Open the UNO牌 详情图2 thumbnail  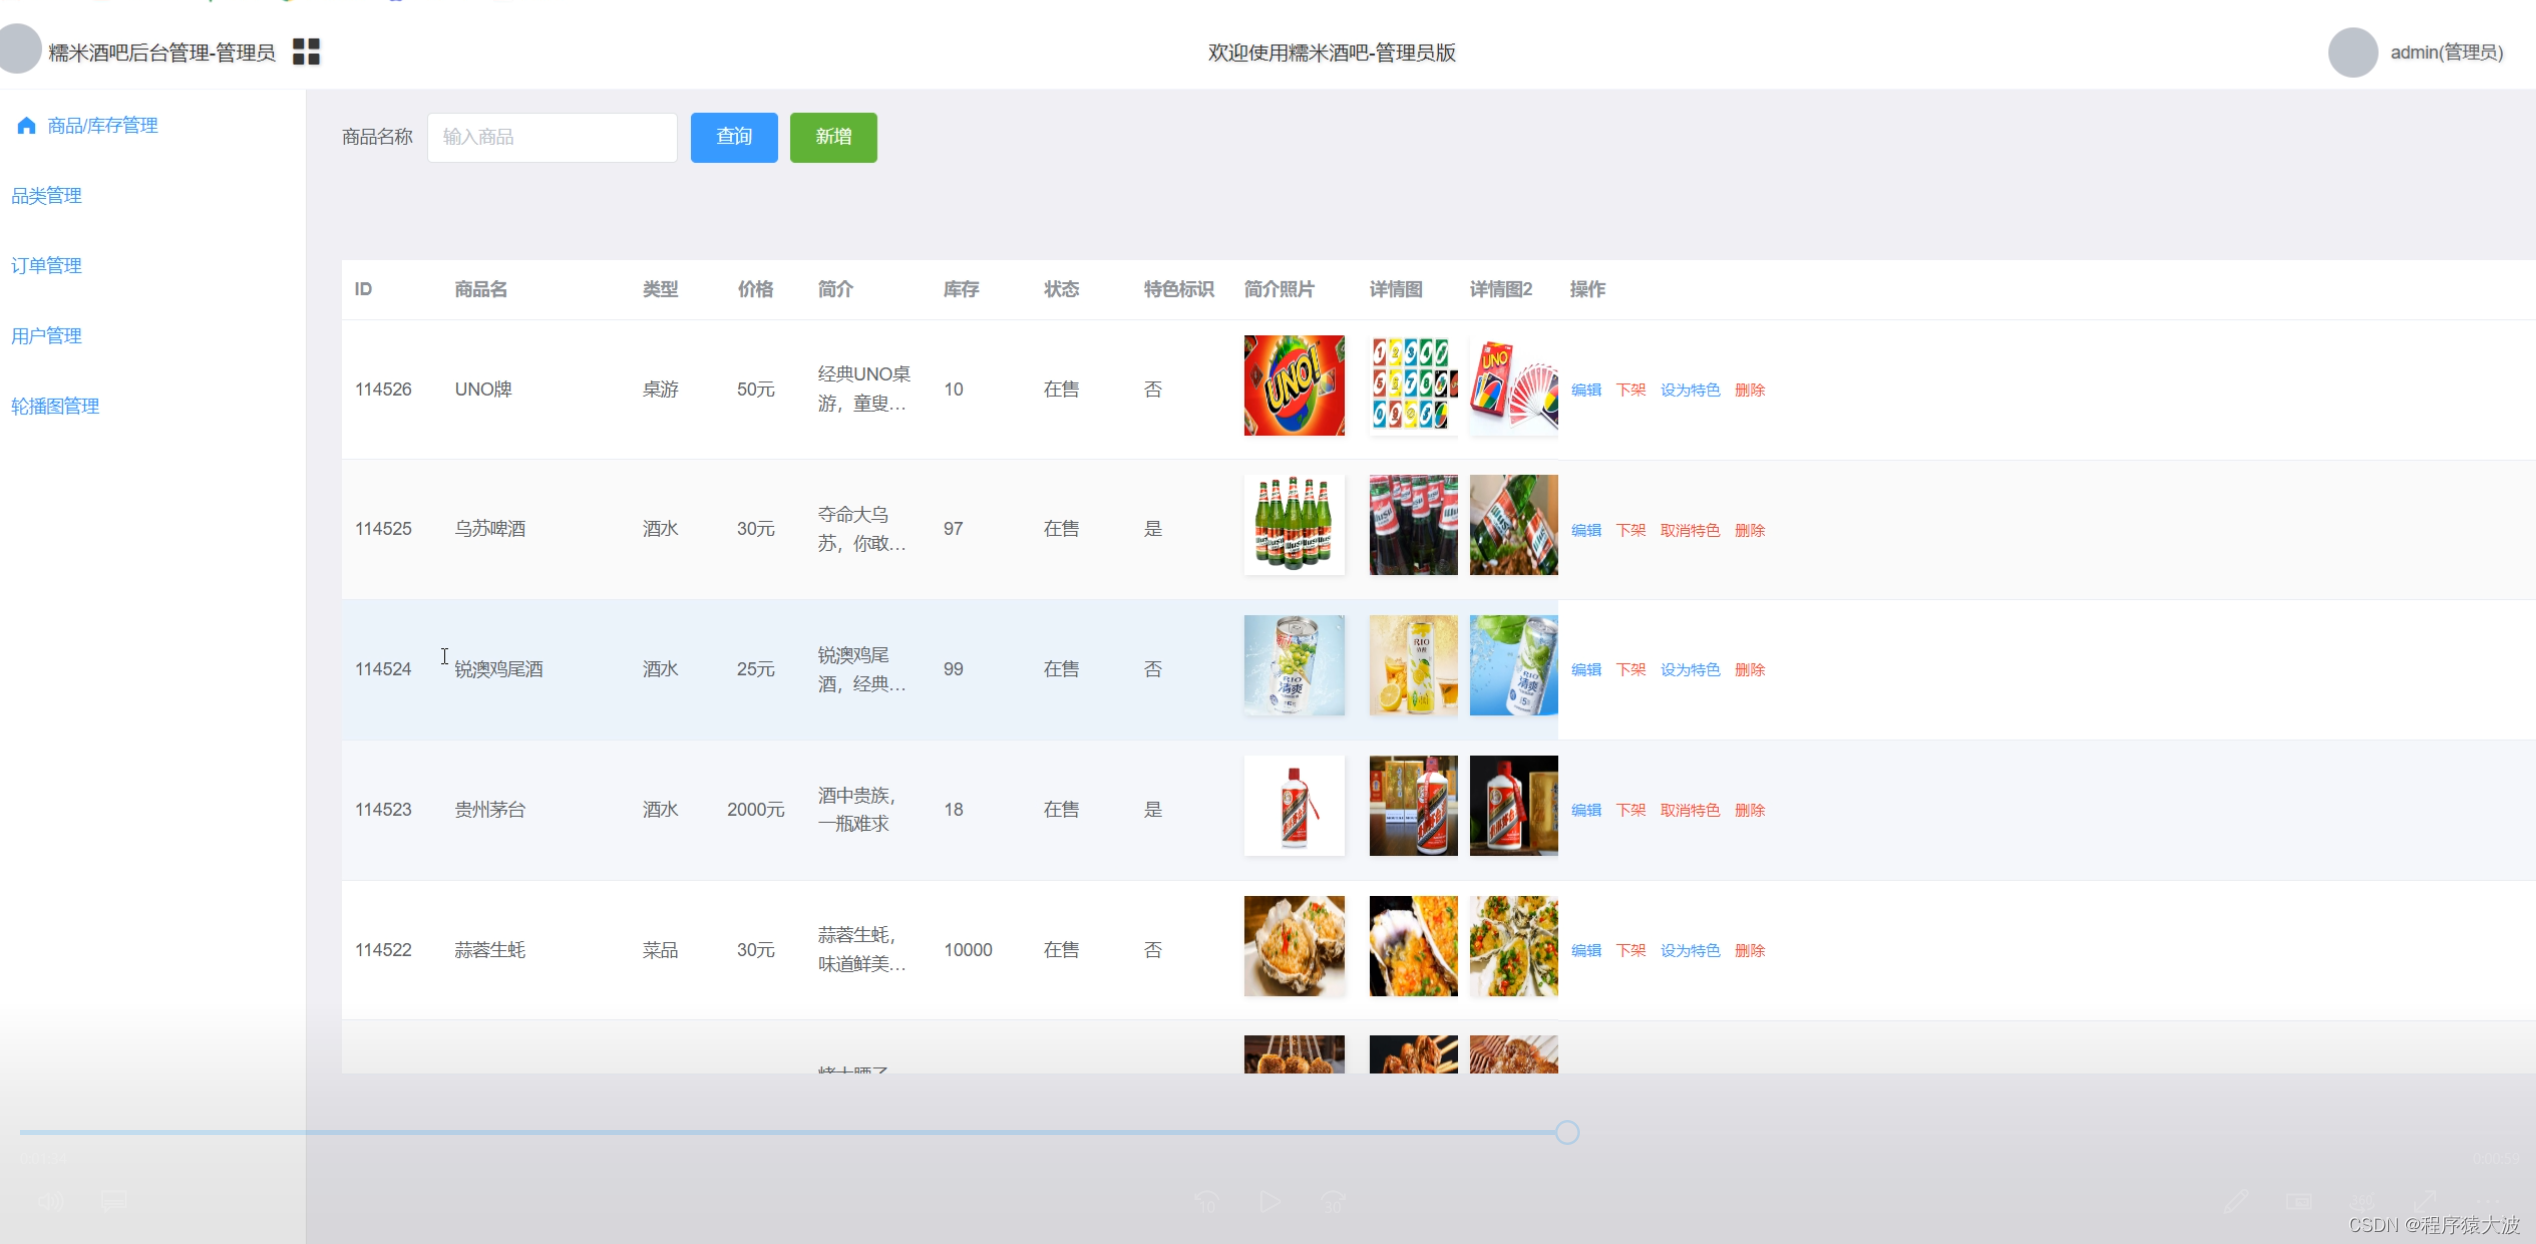point(1514,385)
